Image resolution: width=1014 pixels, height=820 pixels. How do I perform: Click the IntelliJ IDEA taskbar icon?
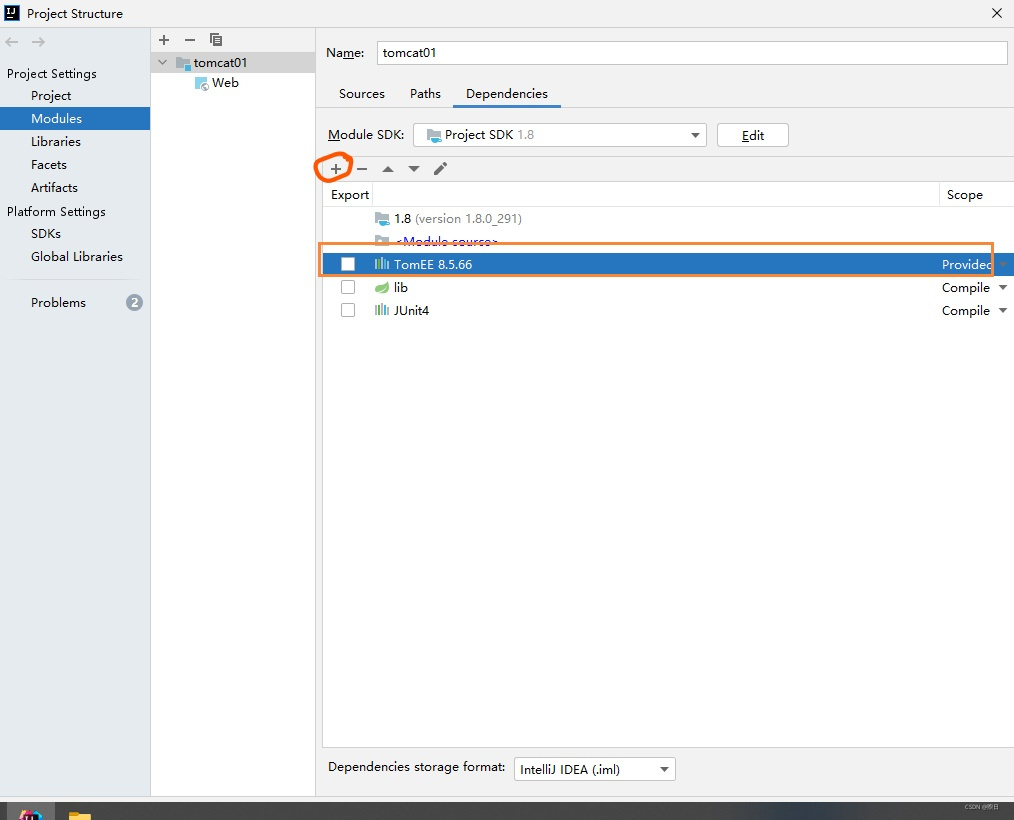(30, 814)
